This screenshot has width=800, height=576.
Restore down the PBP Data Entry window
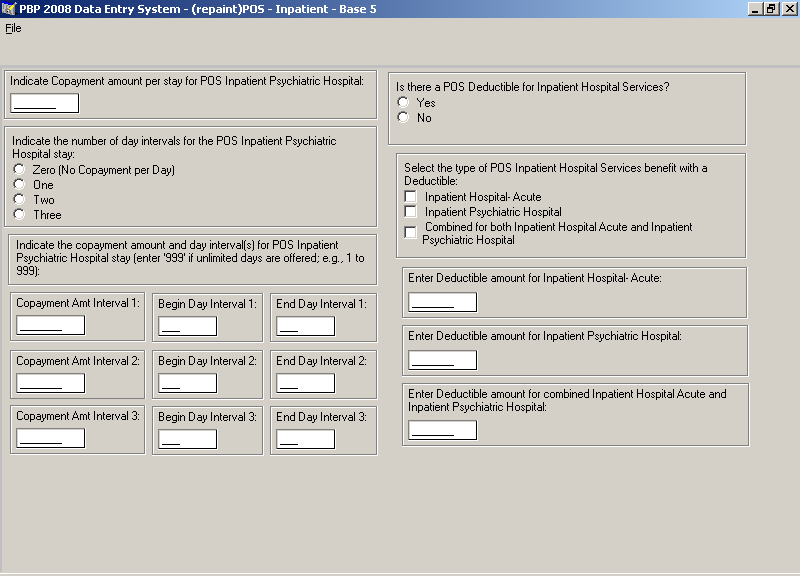pyautogui.click(x=770, y=9)
